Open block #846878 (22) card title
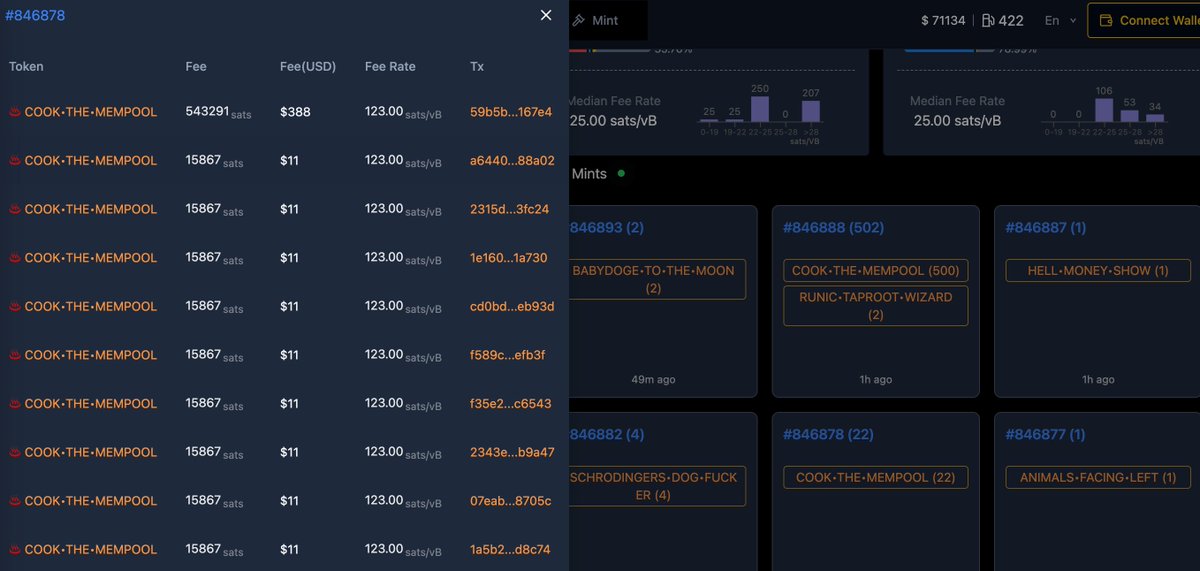The height and width of the screenshot is (571, 1200). coord(829,434)
